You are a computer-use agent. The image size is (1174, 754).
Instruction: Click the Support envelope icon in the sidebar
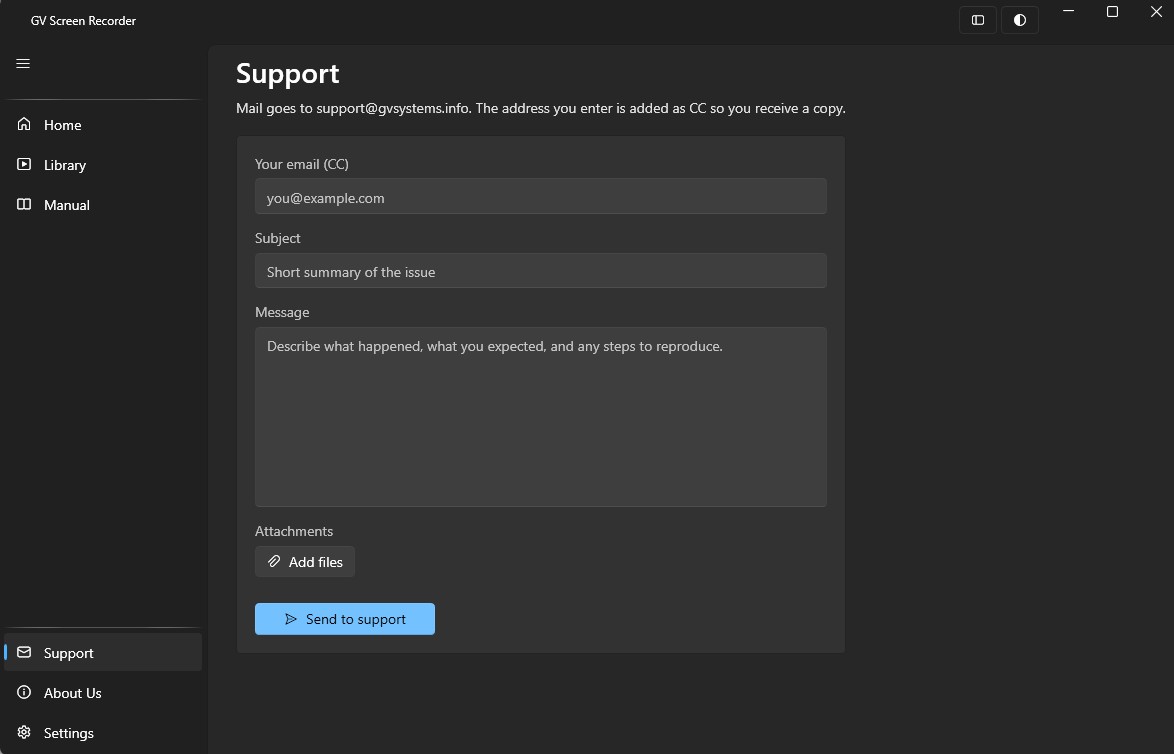pos(24,652)
